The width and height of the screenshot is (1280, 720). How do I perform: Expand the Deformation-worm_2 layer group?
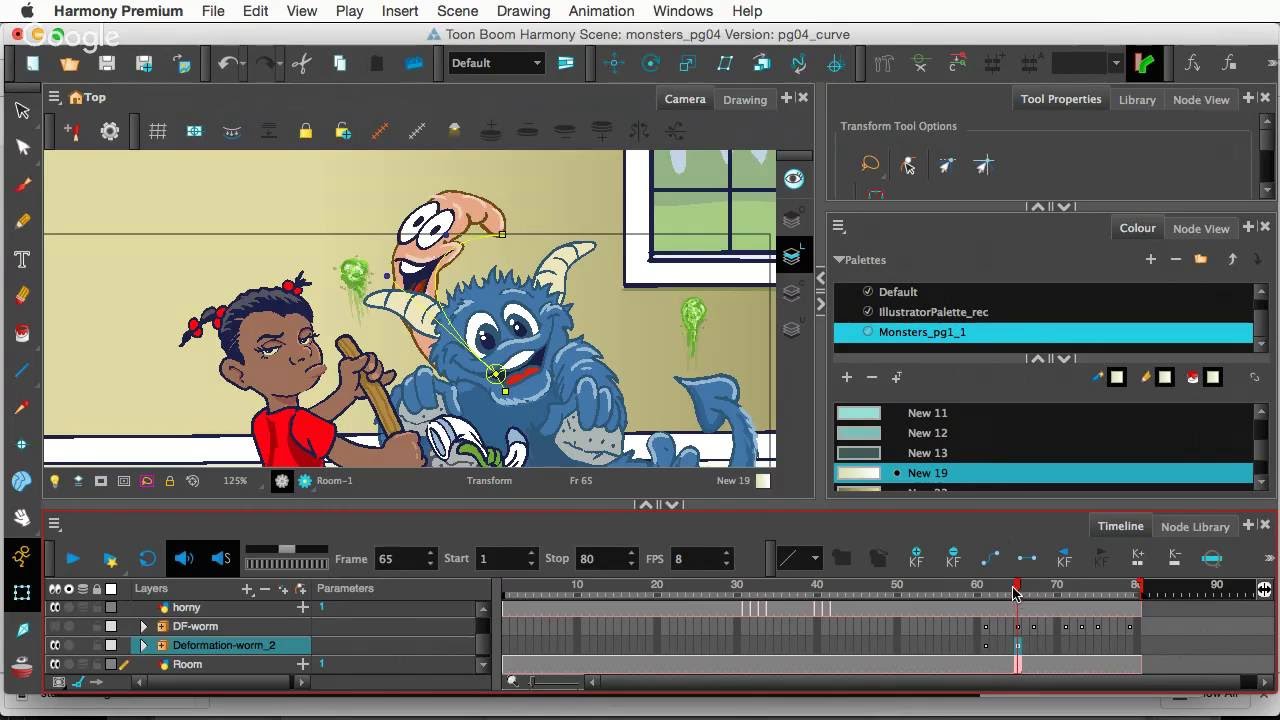pos(143,646)
